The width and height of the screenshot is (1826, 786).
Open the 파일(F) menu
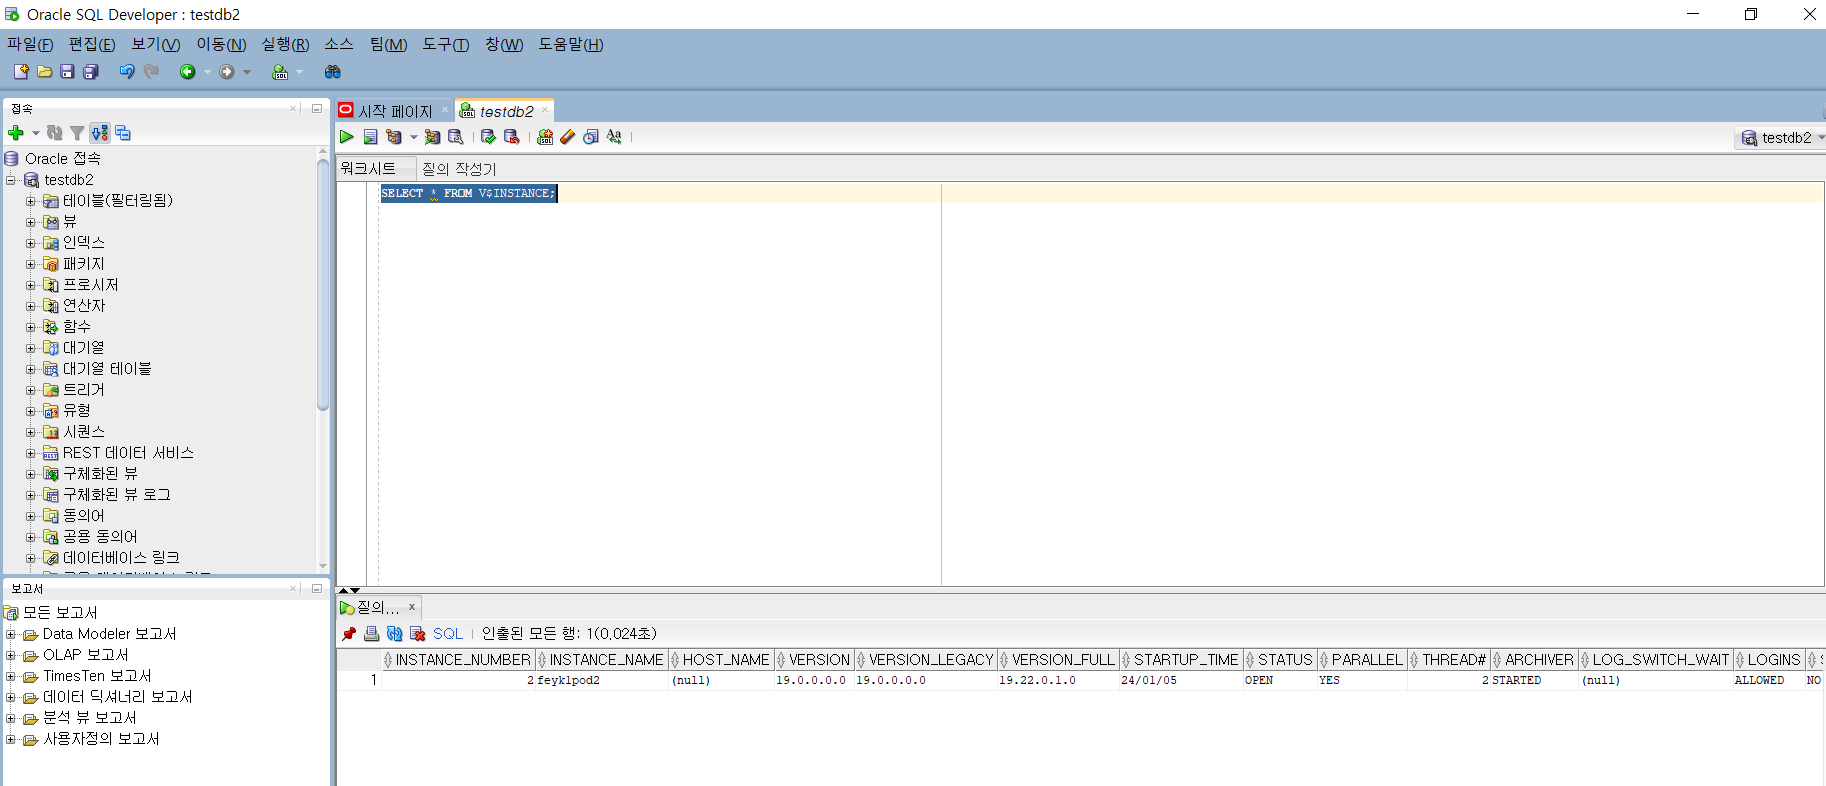pos(30,44)
